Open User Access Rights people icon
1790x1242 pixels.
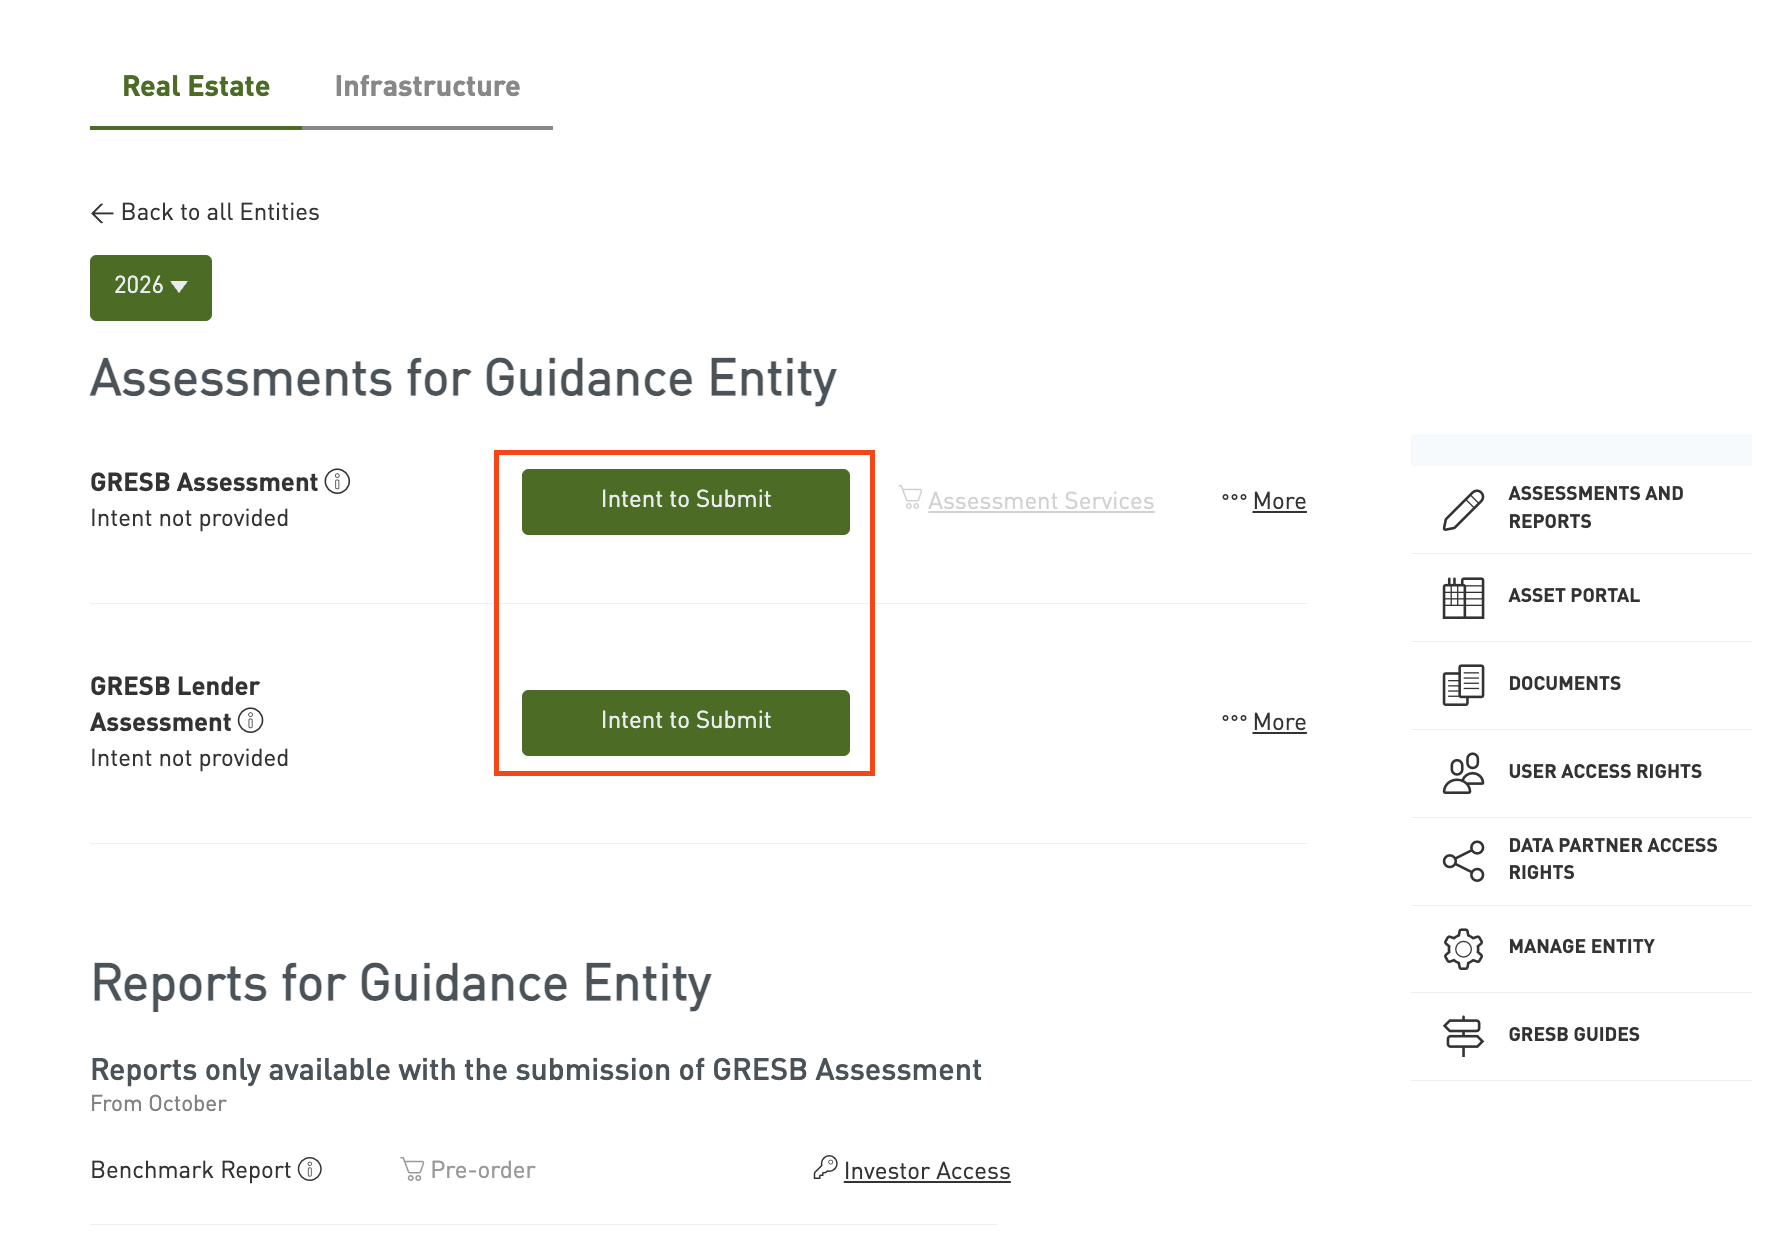point(1463,773)
